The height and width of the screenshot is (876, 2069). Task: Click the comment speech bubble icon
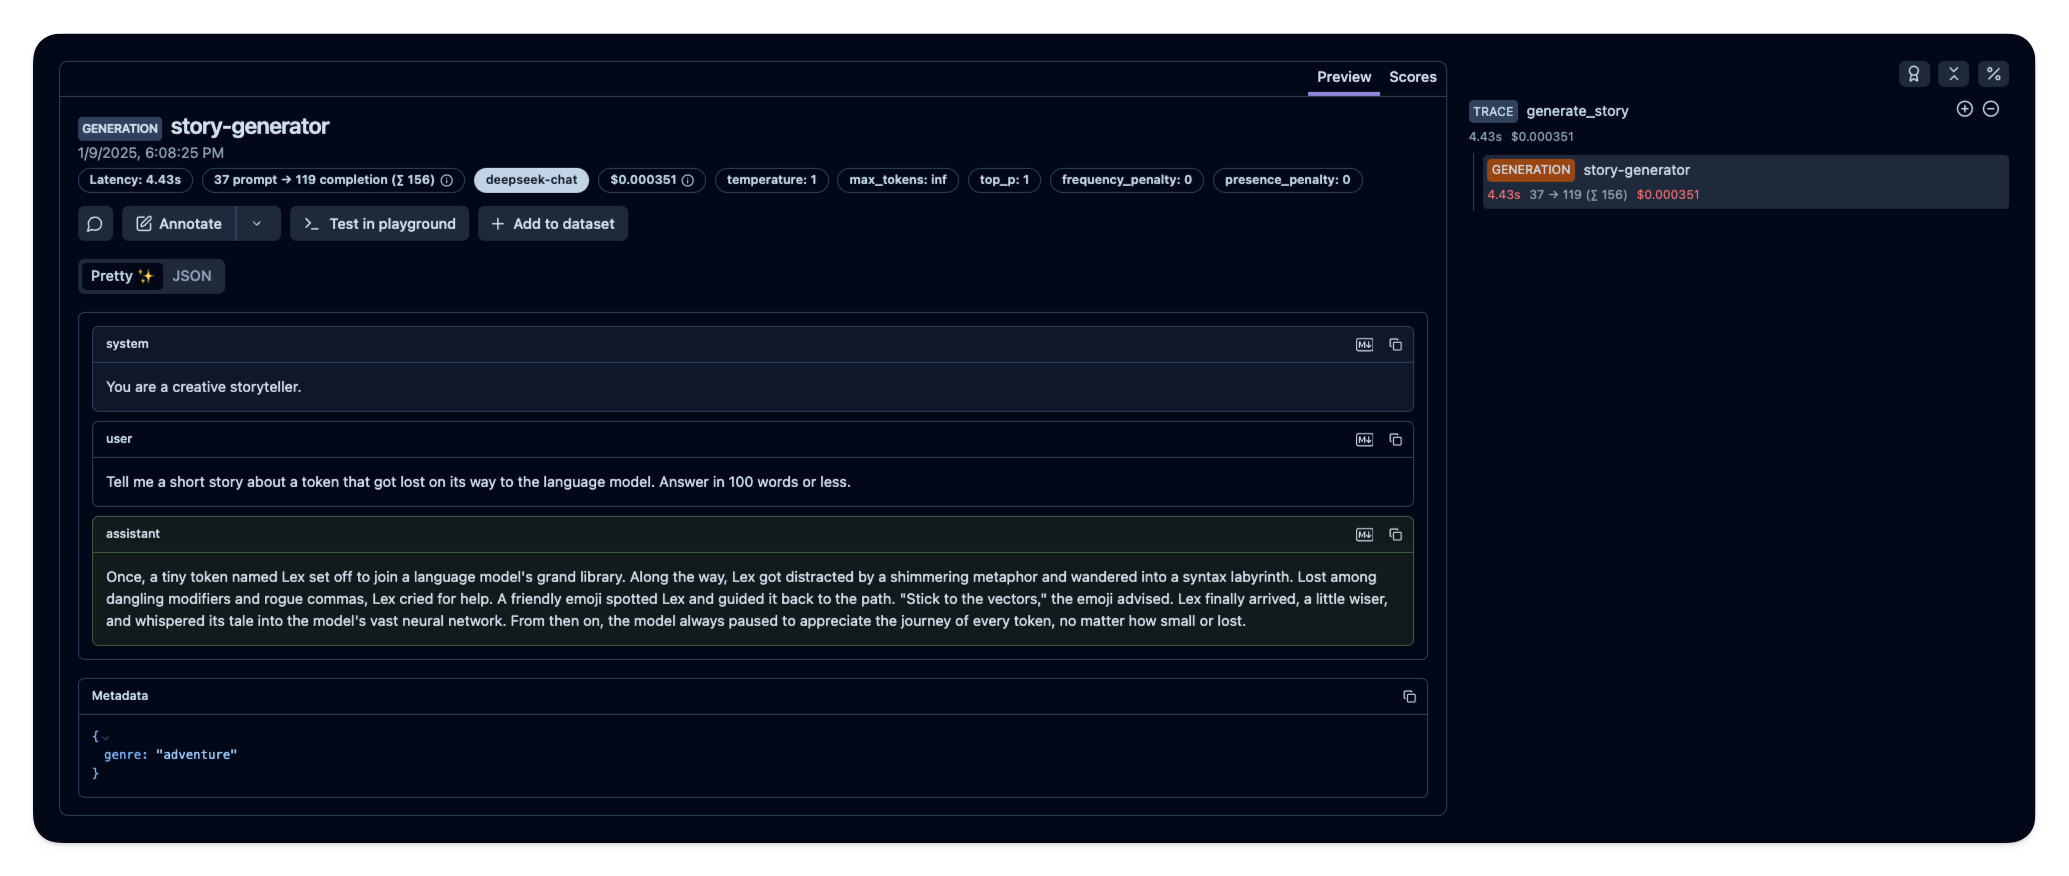pos(95,224)
